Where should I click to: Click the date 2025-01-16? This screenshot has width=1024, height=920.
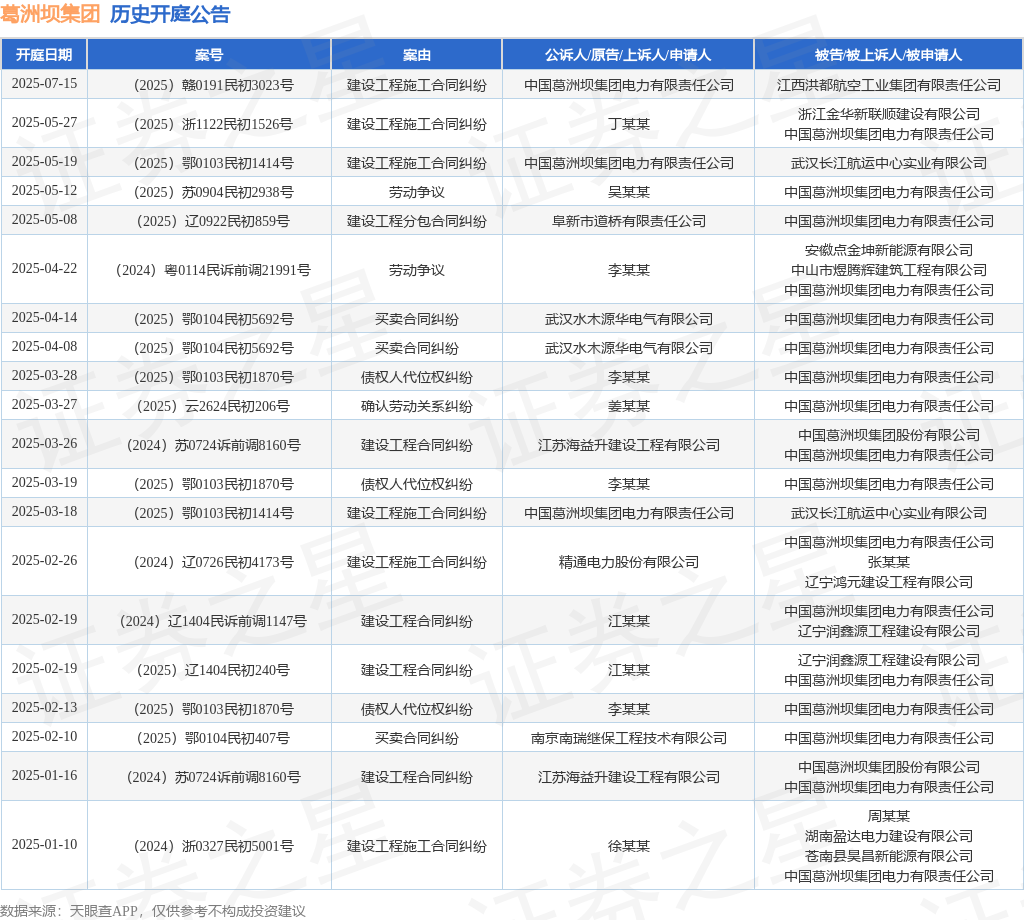pos(44,776)
